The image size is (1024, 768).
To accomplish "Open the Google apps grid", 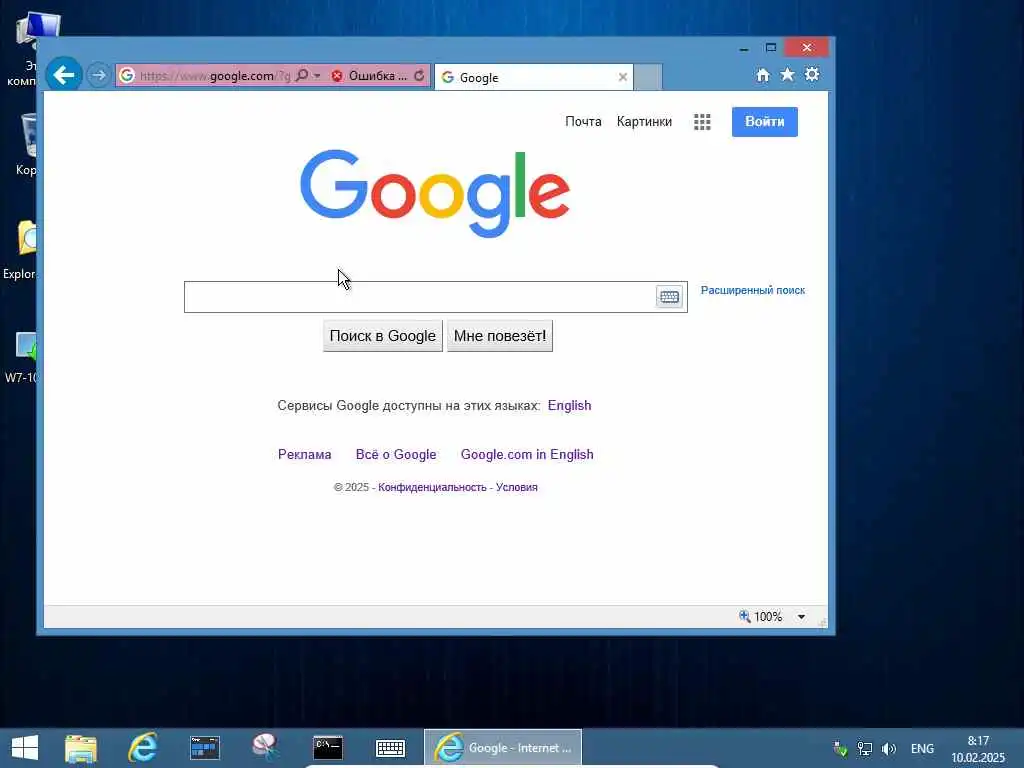I will point(702,122).
